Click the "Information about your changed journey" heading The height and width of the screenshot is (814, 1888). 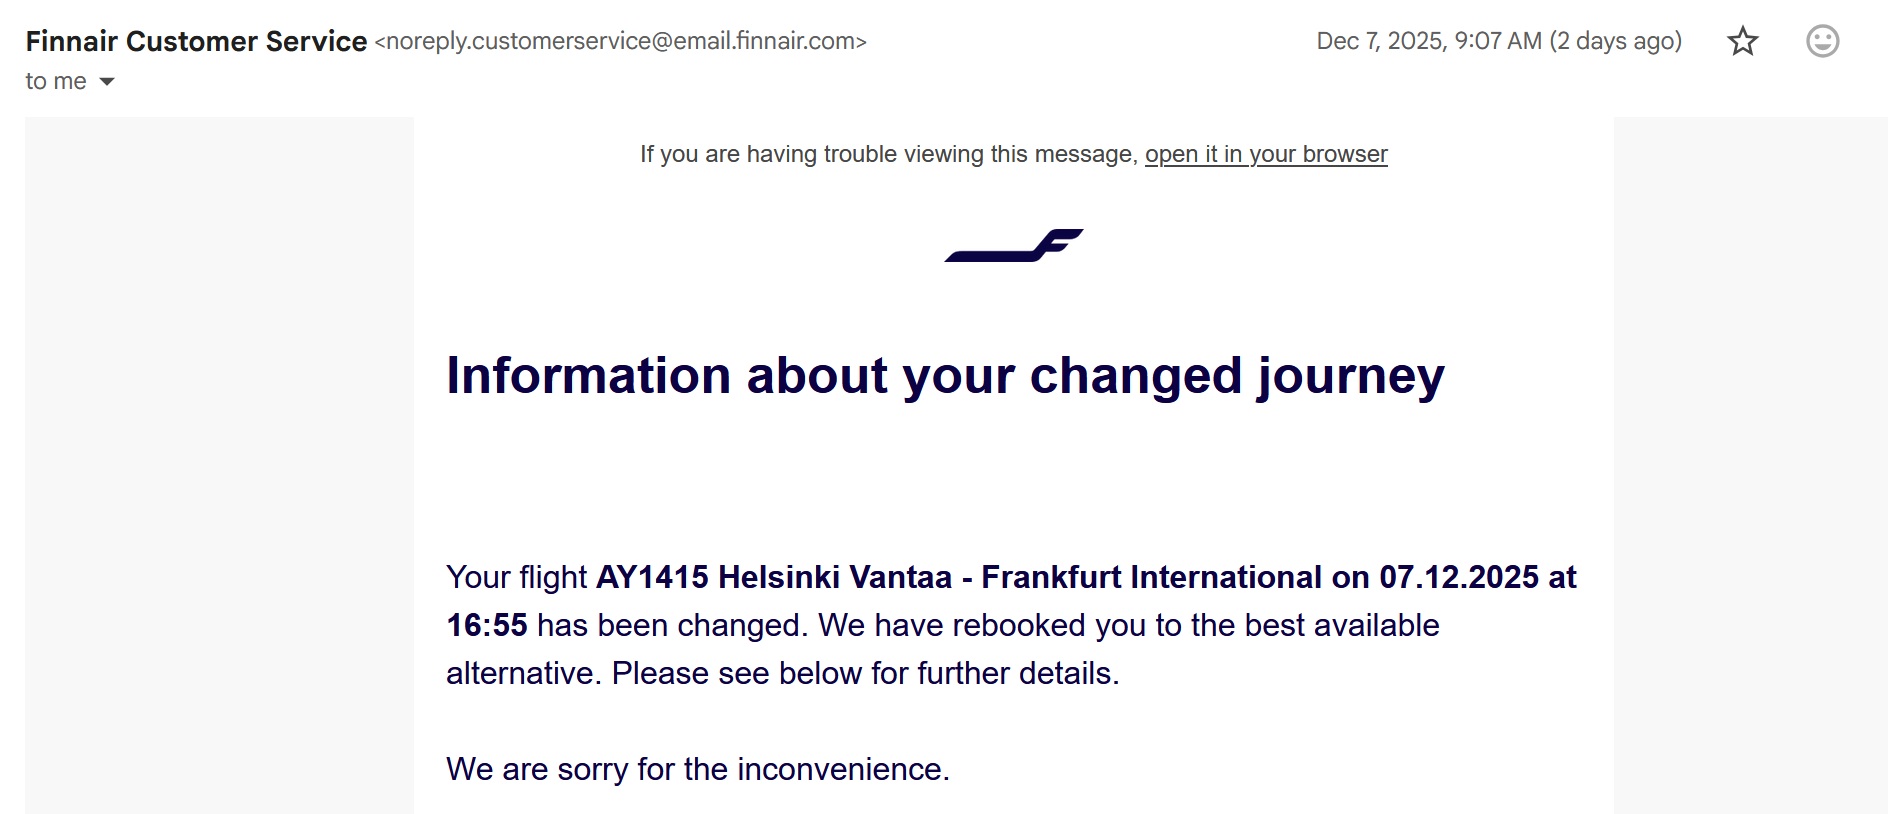945,376
